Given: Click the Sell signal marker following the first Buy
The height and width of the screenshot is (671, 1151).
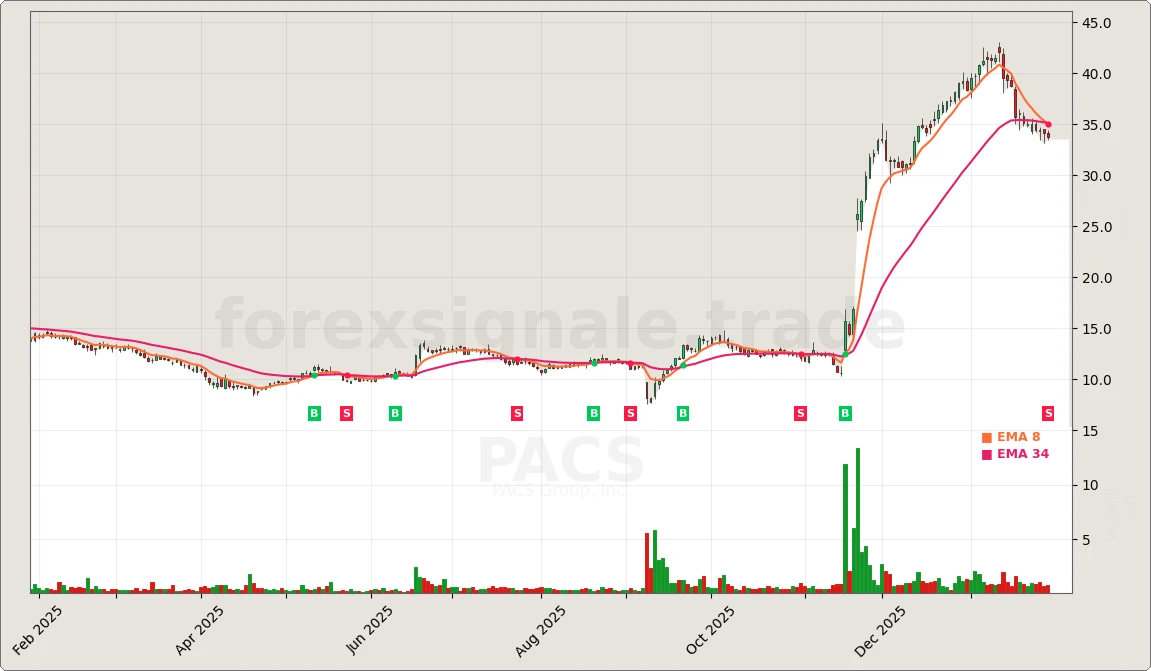Looking at the screenshot, I should (x=346, y=413).
